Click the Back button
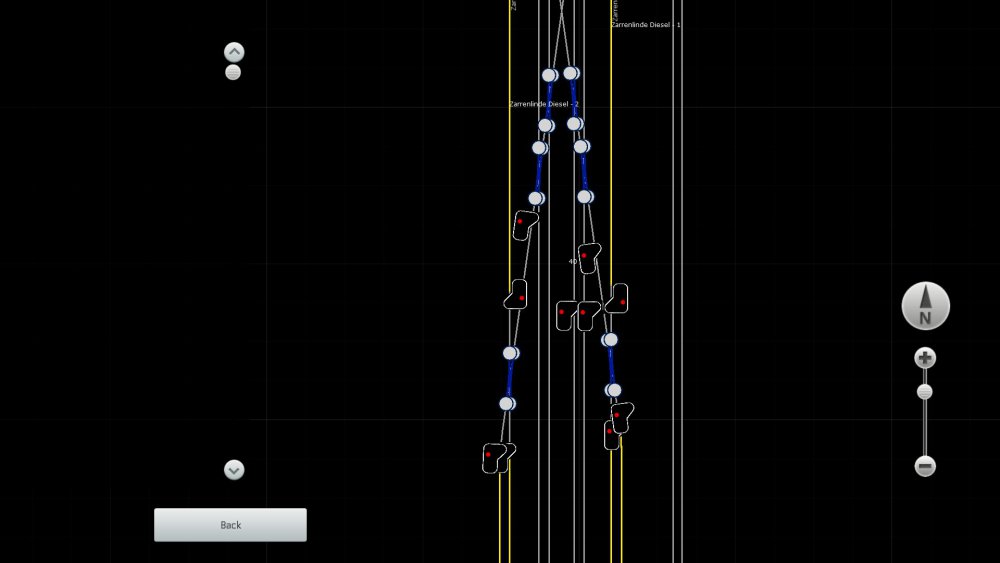The width and height of the screenshot is (1000, 563). 230,525
